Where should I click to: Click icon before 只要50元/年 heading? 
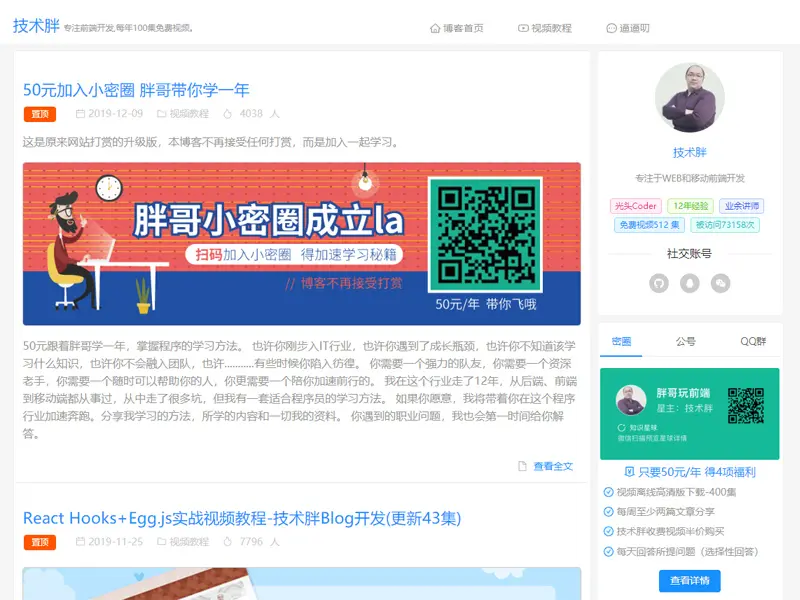coord(630,472)
